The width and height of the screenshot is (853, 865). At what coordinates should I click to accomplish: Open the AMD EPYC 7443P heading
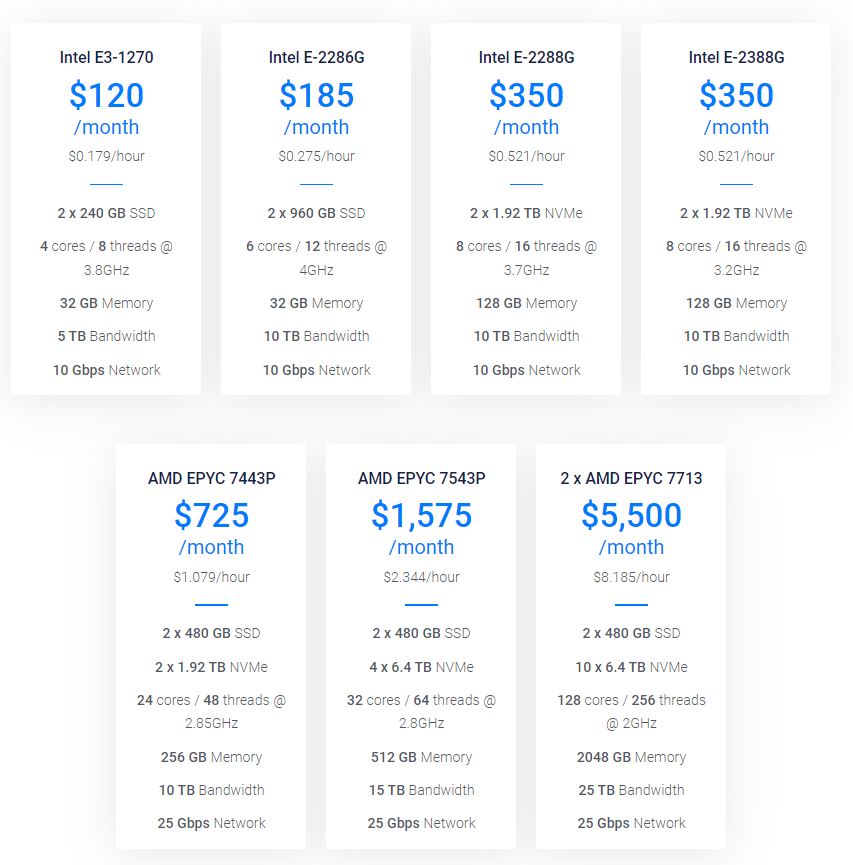point(211,478)
